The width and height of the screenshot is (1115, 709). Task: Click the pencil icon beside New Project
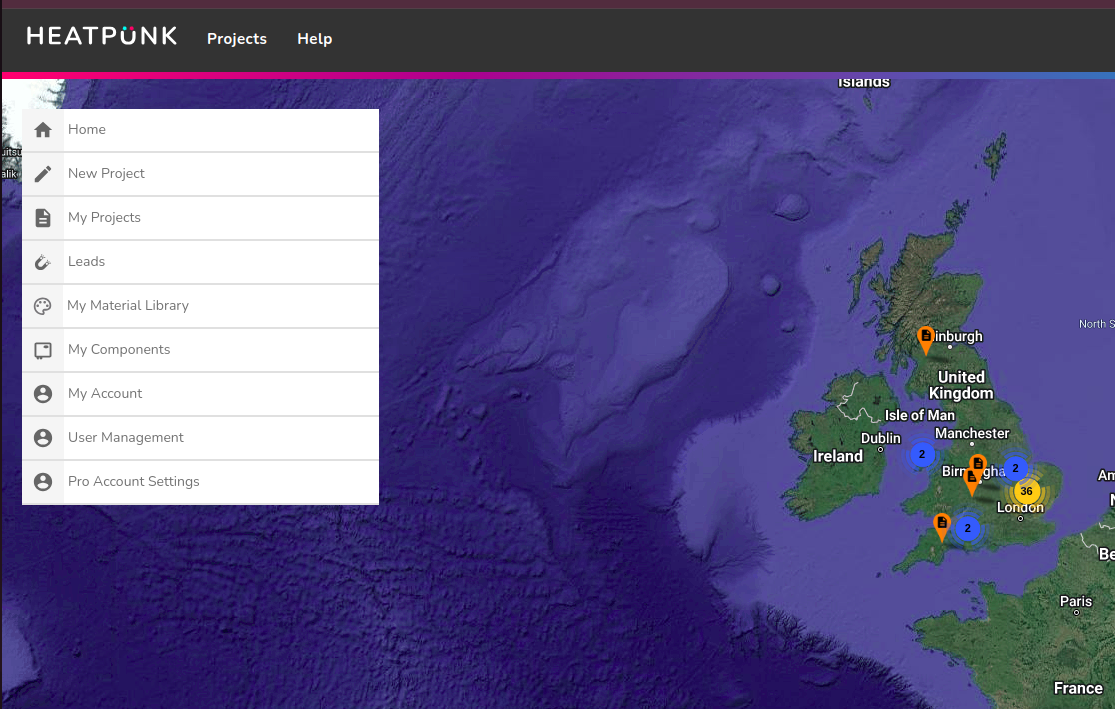[43, 174]
